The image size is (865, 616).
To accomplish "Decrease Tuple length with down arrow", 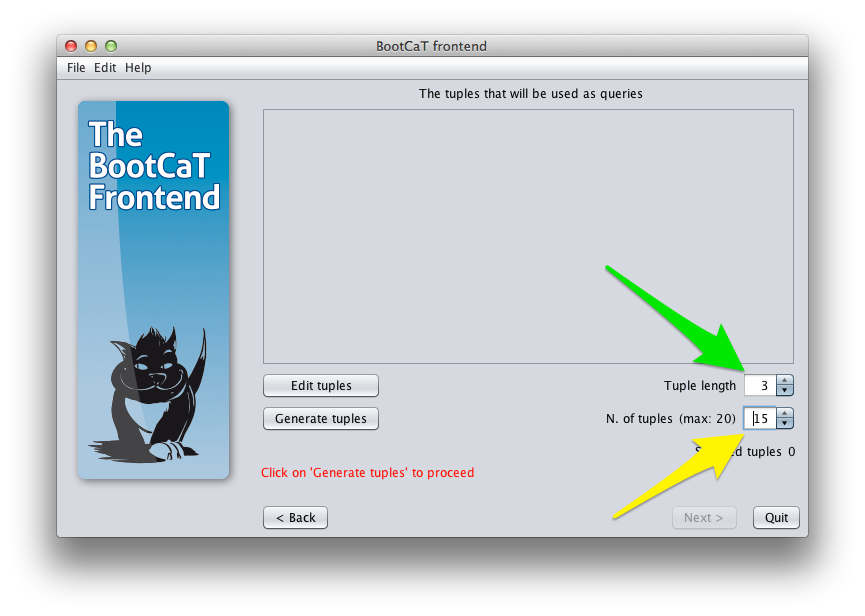I will pos(784,390).
